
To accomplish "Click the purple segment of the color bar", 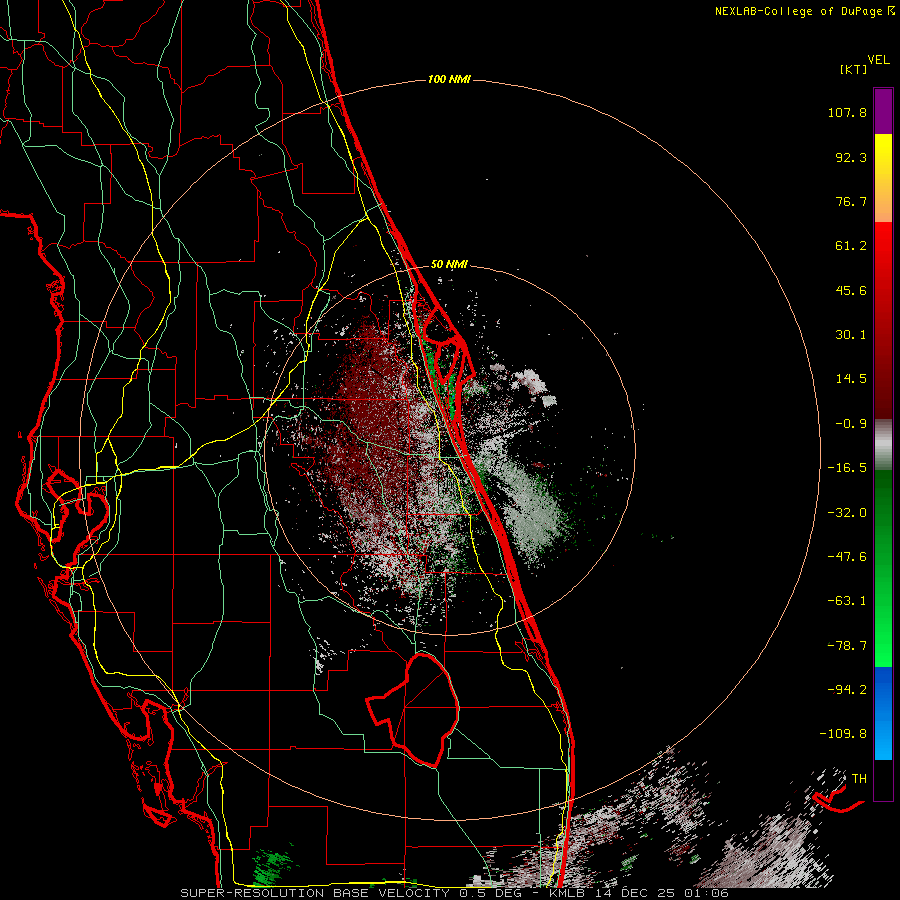I will pyautogui.click(x=883, y=111).
